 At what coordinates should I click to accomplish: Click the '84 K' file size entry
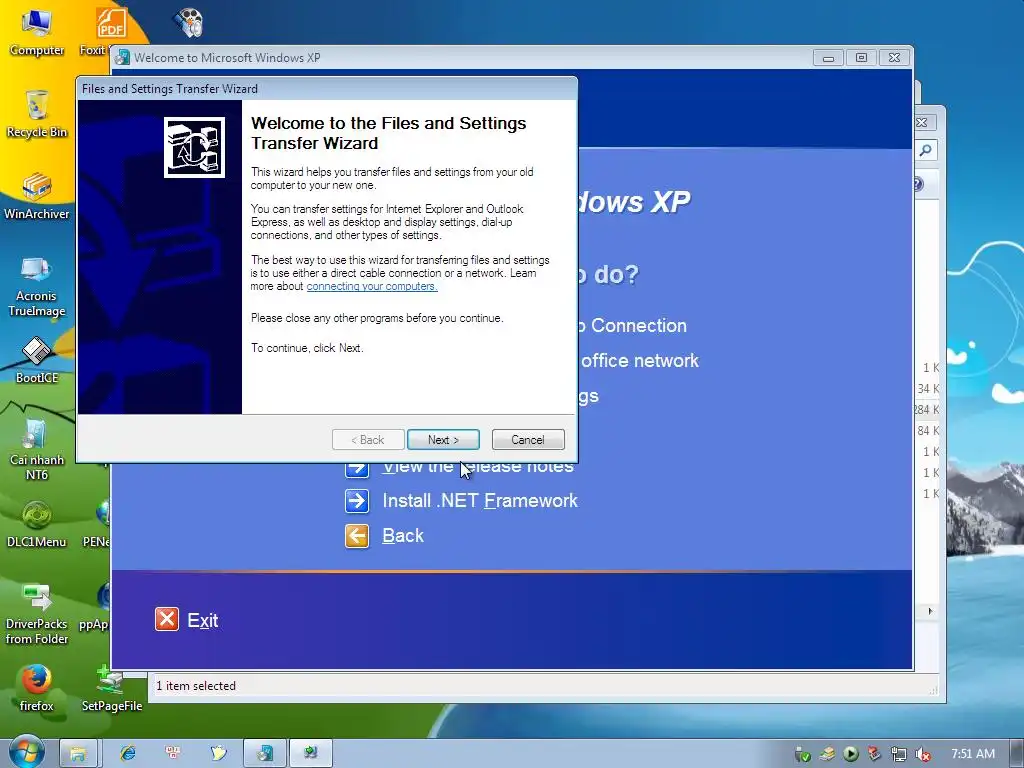click(928, 430)
